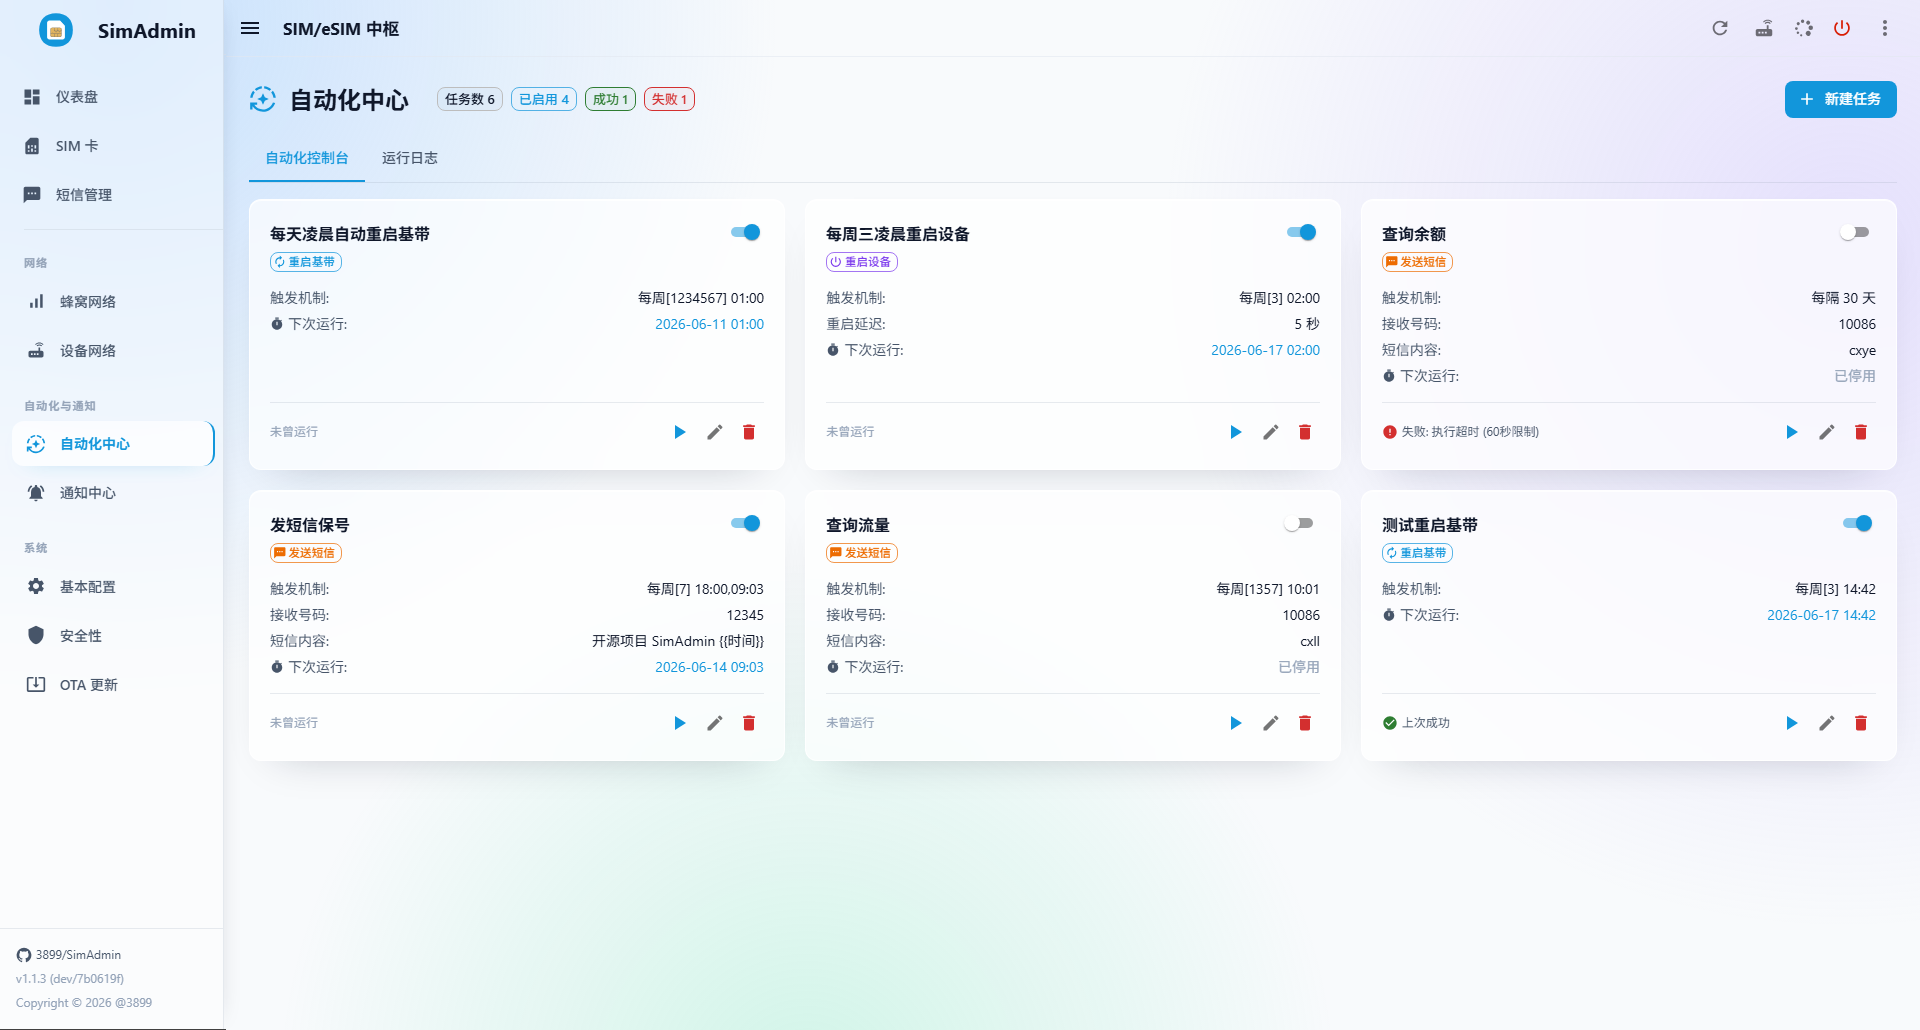1920x1030 pixels.
Task: Click the 上次成功 status text
Action: pos(1425,723)
